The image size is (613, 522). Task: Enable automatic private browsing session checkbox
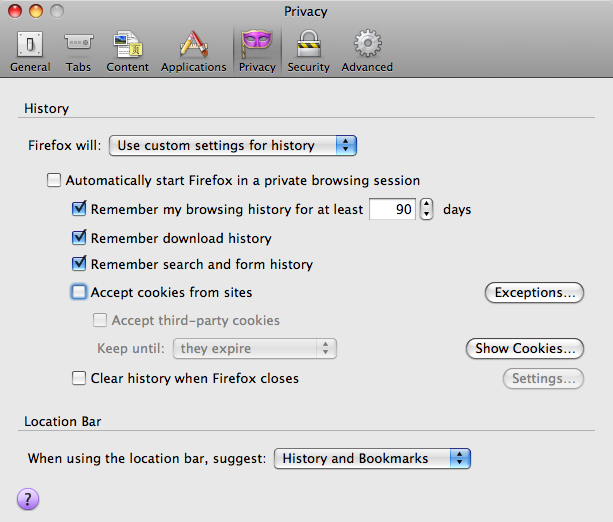click(54, 181)
